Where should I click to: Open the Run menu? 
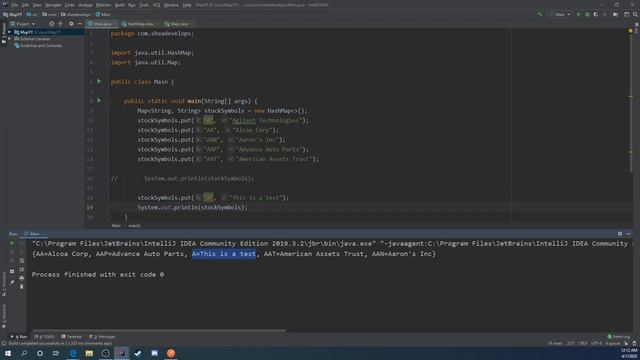[x=131, y=5]
